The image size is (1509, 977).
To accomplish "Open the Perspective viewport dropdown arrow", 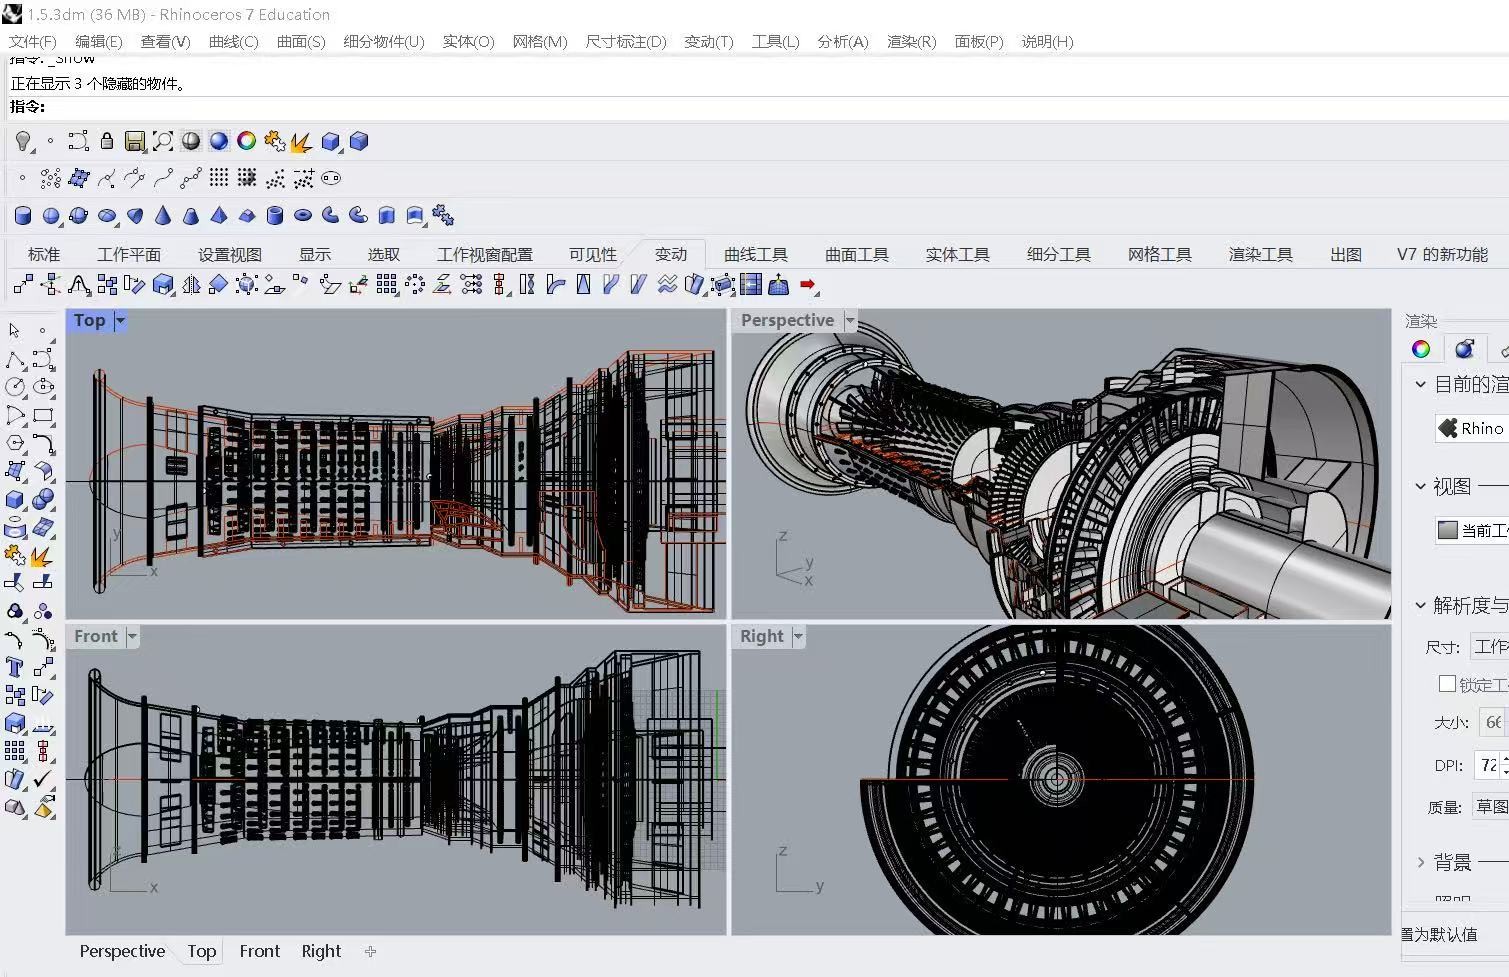I will [850, 321].
